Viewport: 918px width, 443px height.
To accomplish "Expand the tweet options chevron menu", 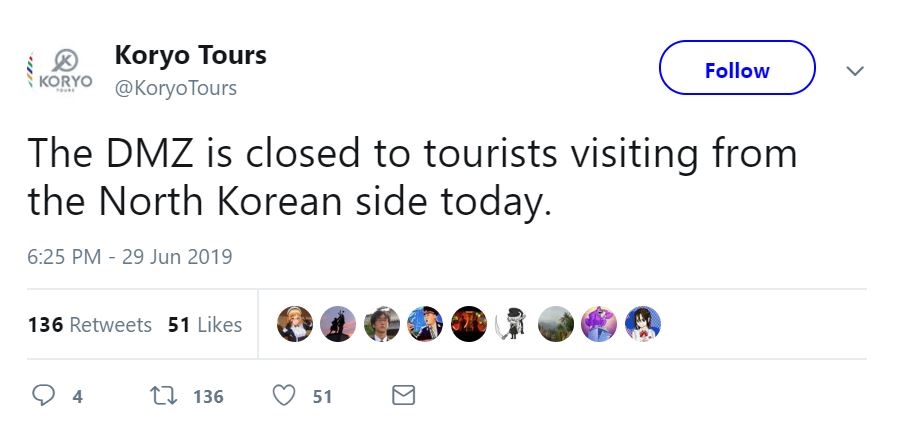I will tap(854, 71).
